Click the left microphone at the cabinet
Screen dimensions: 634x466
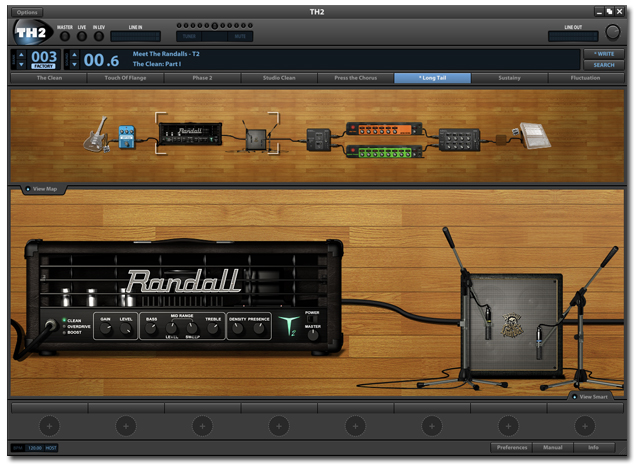point(488,323)
